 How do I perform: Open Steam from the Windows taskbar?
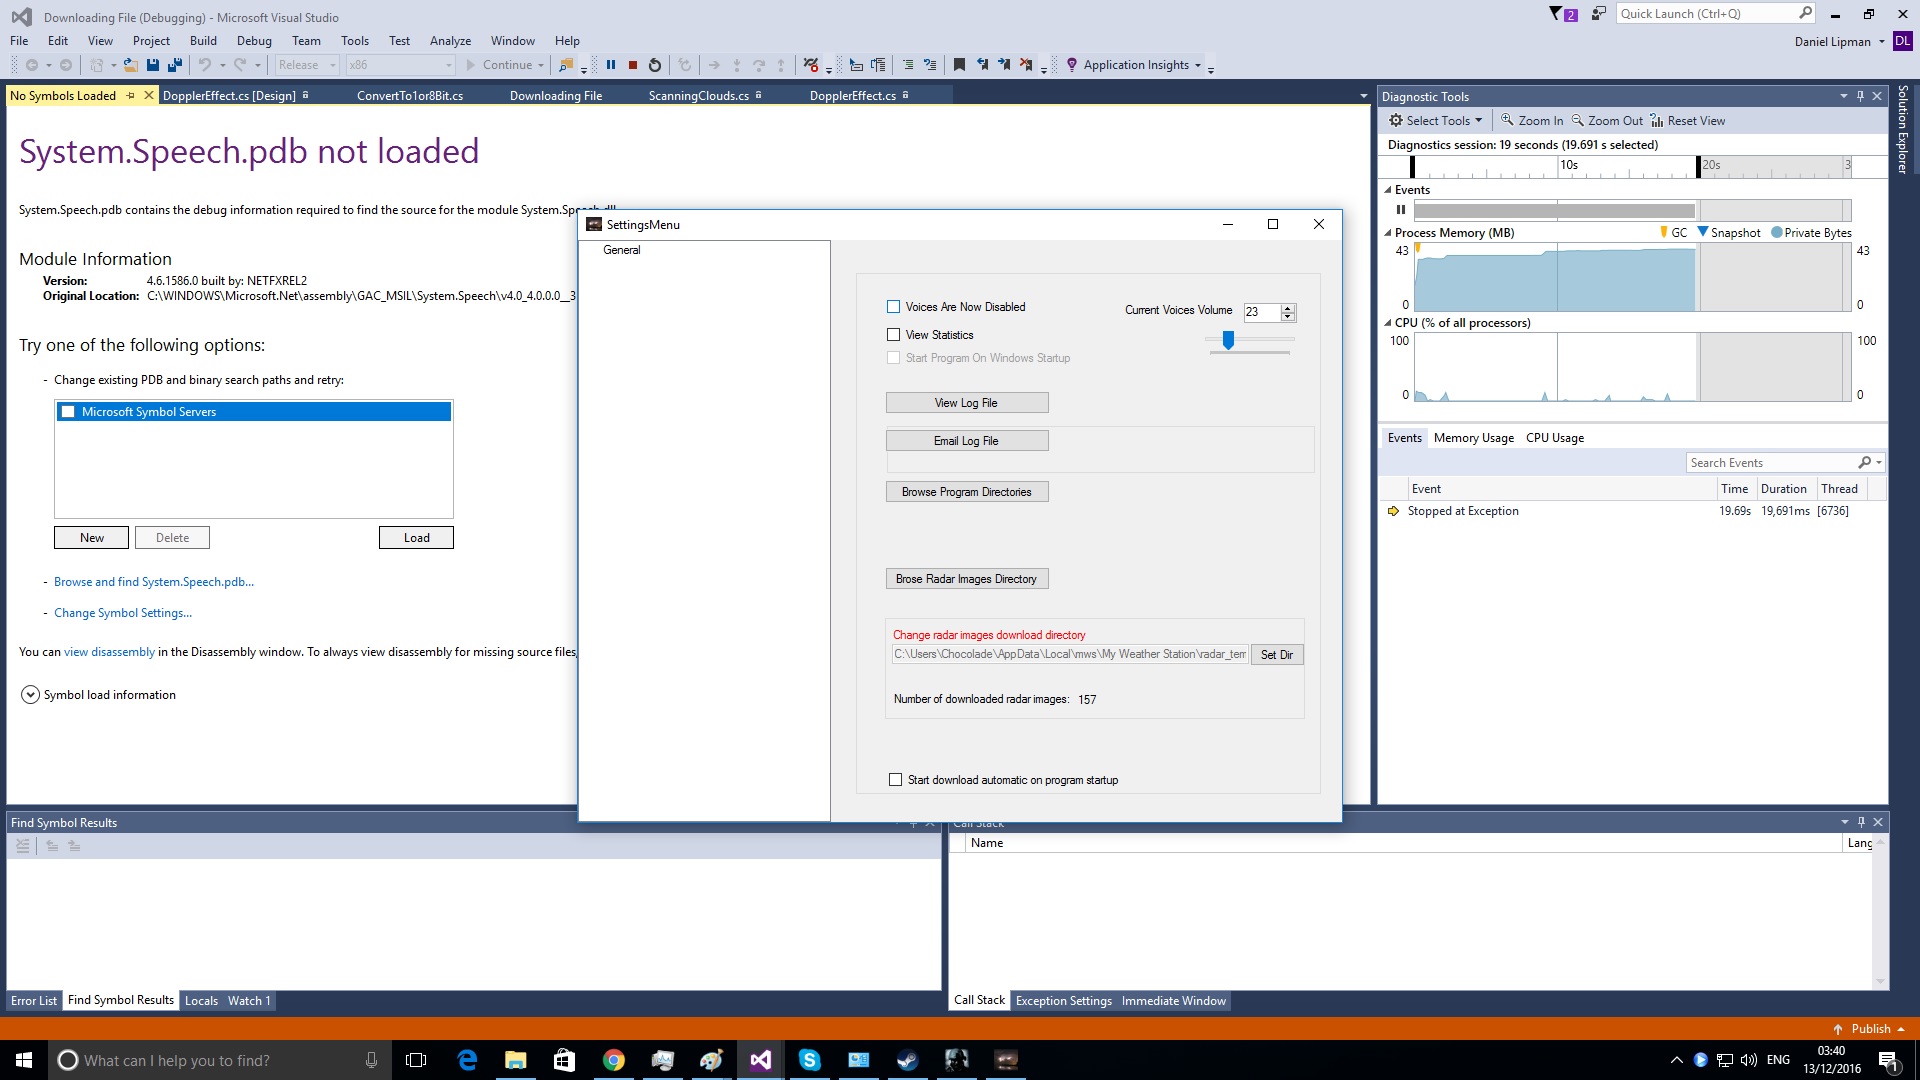pos(907,1060)
